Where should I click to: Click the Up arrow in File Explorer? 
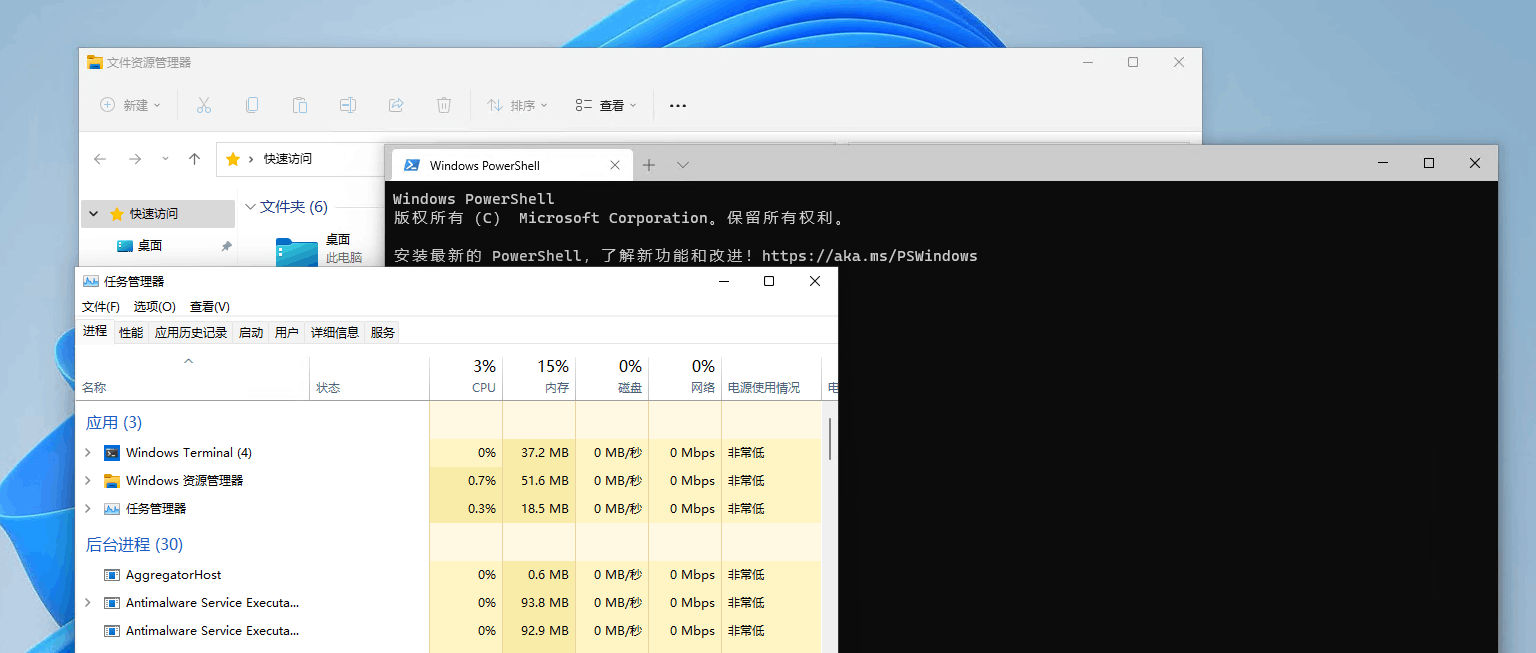[x=195, y=159]
